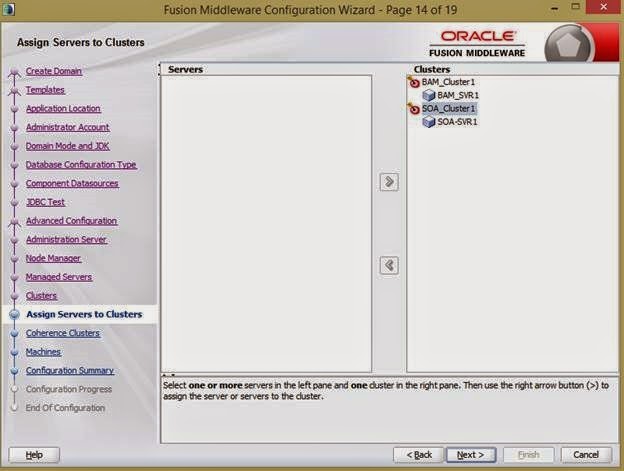Viewport: 624px width, 471px height.
Task: Open the Templates step
Action: 45,90
